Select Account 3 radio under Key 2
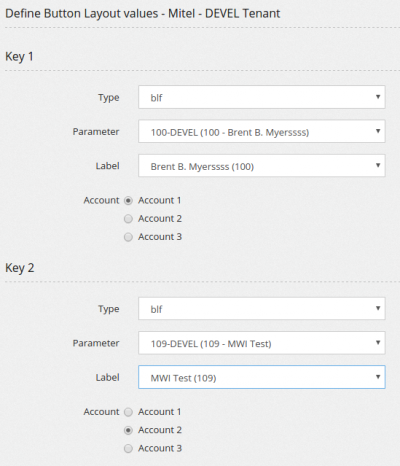Screen dimensions: 400x466 click(128, 449)
